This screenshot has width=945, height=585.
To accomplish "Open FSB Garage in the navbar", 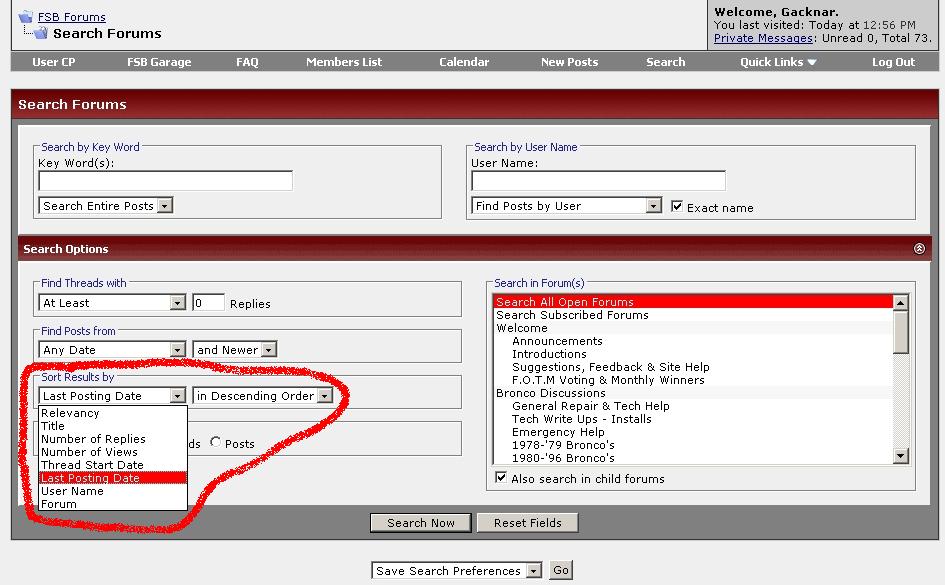I will (159, 62).
